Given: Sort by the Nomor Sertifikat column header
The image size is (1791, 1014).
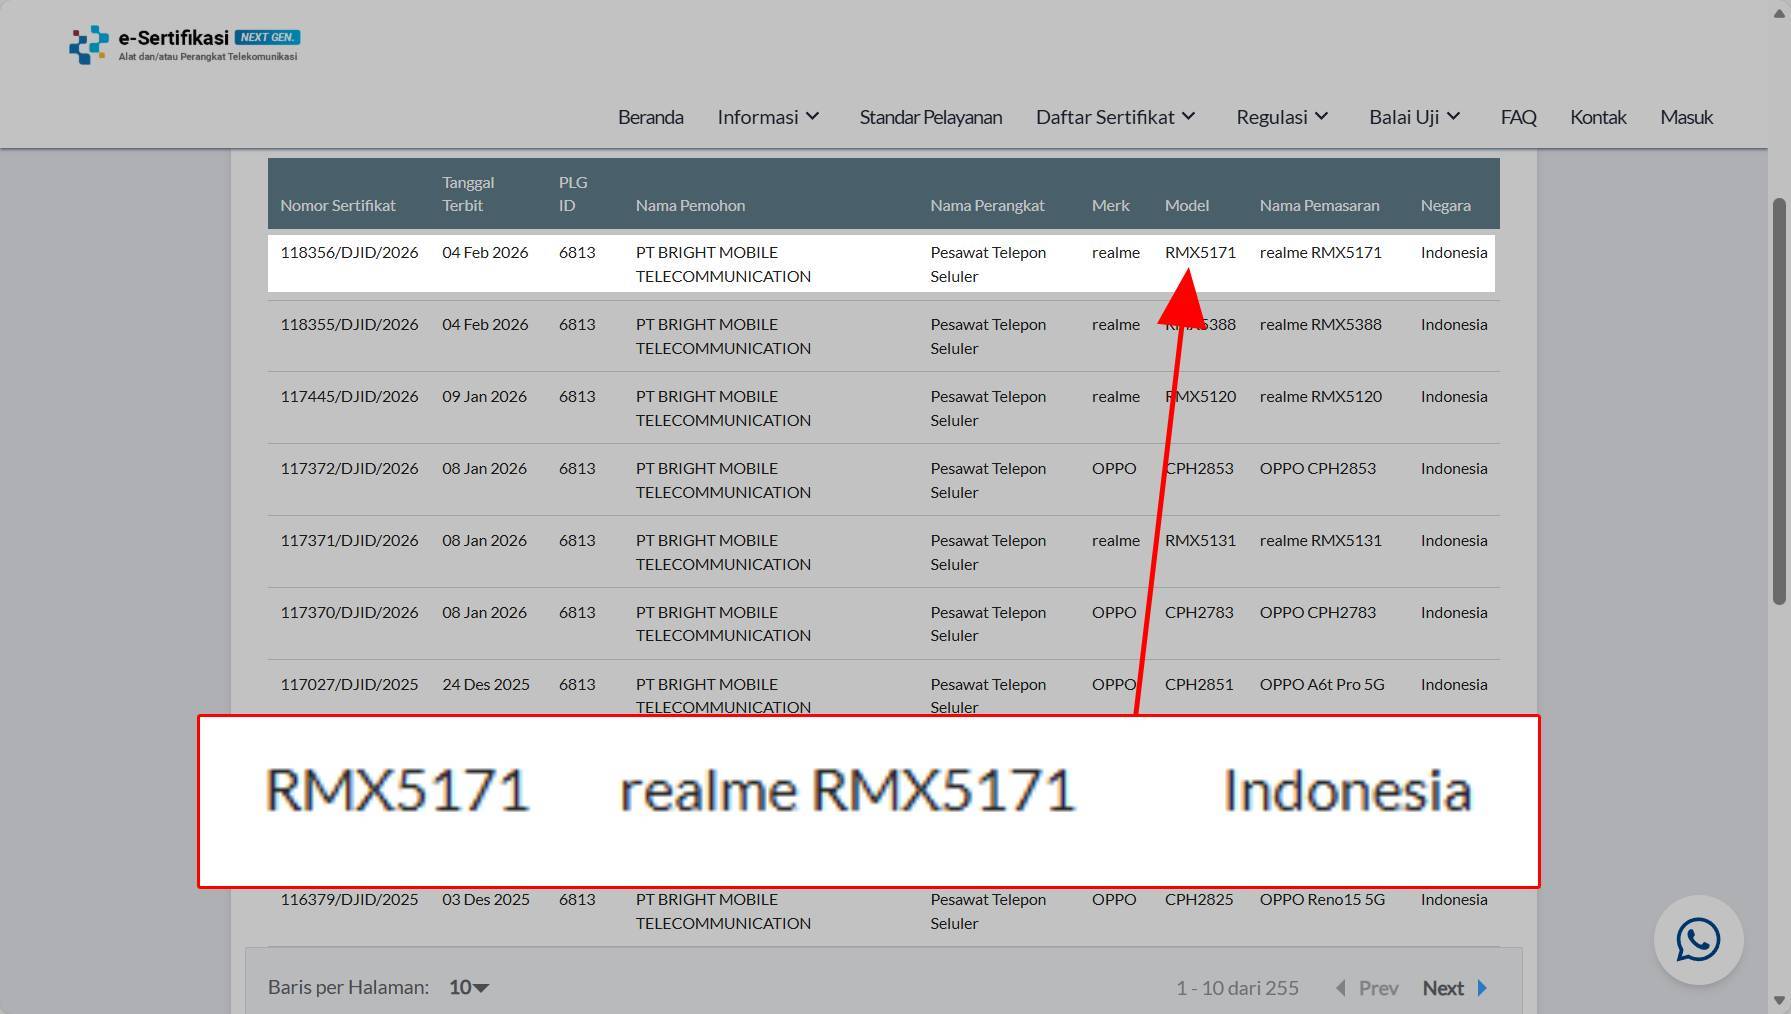Looking at the screenshot, I should pos(338,205).
